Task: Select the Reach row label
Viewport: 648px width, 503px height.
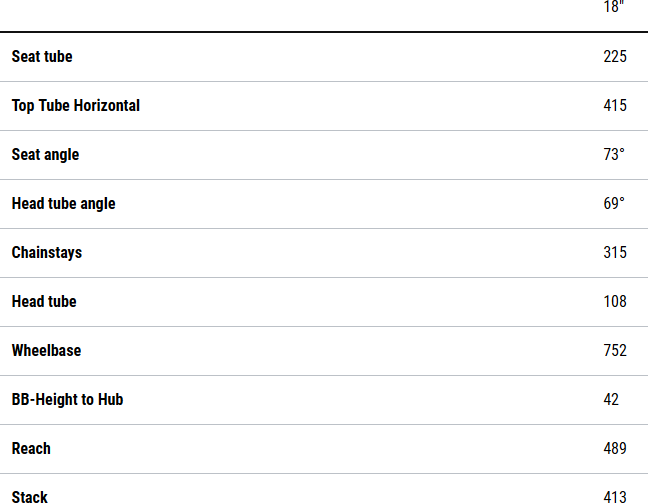Action: click(31, 449)
